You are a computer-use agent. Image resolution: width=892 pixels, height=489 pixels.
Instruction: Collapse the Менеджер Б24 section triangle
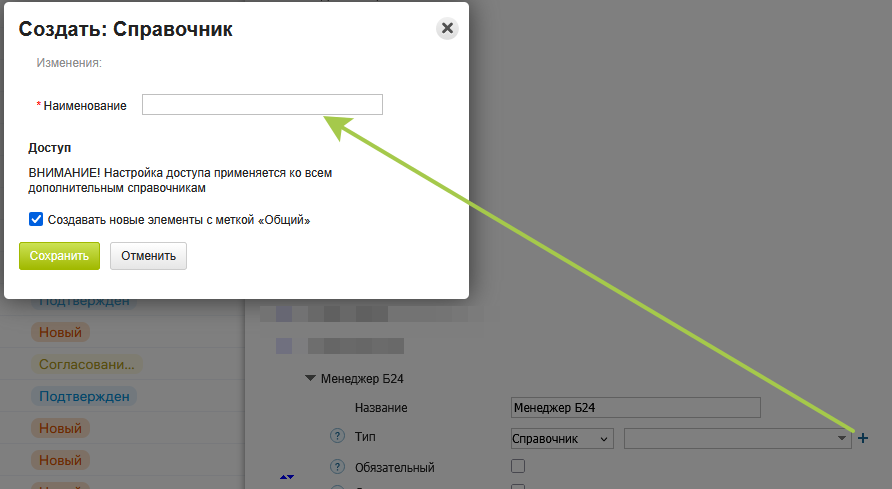310,379
